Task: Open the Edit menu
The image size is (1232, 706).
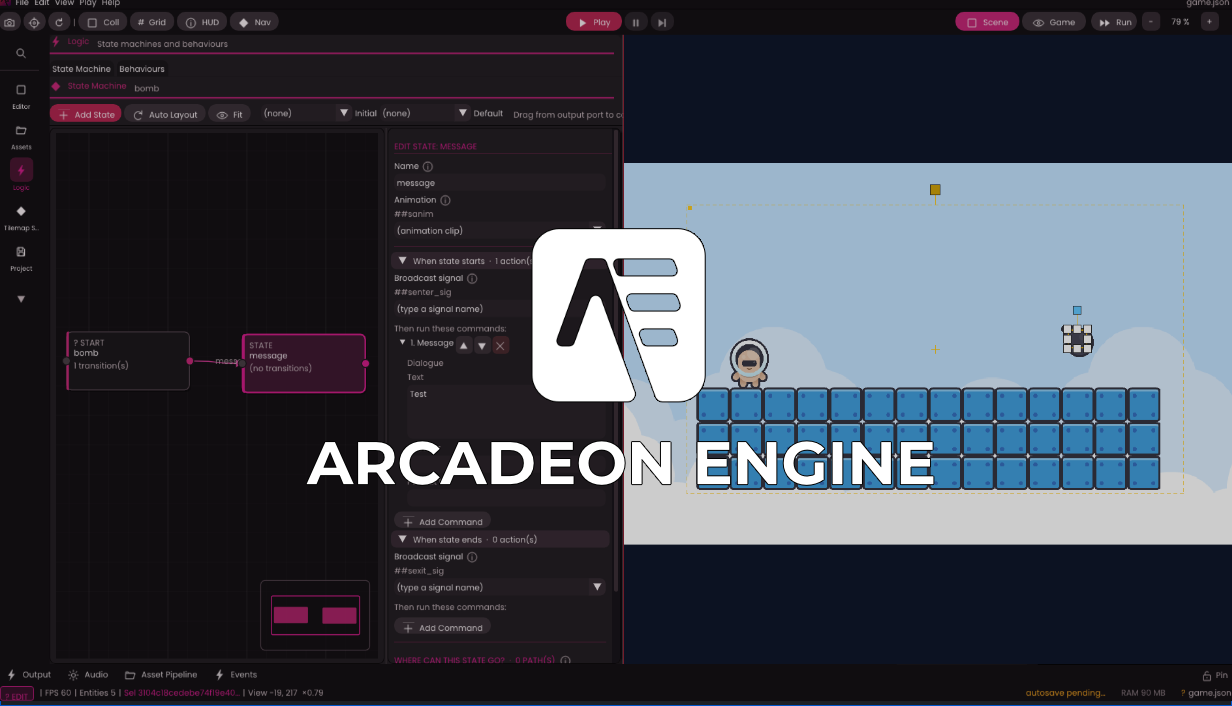Action: click(42, 4)
